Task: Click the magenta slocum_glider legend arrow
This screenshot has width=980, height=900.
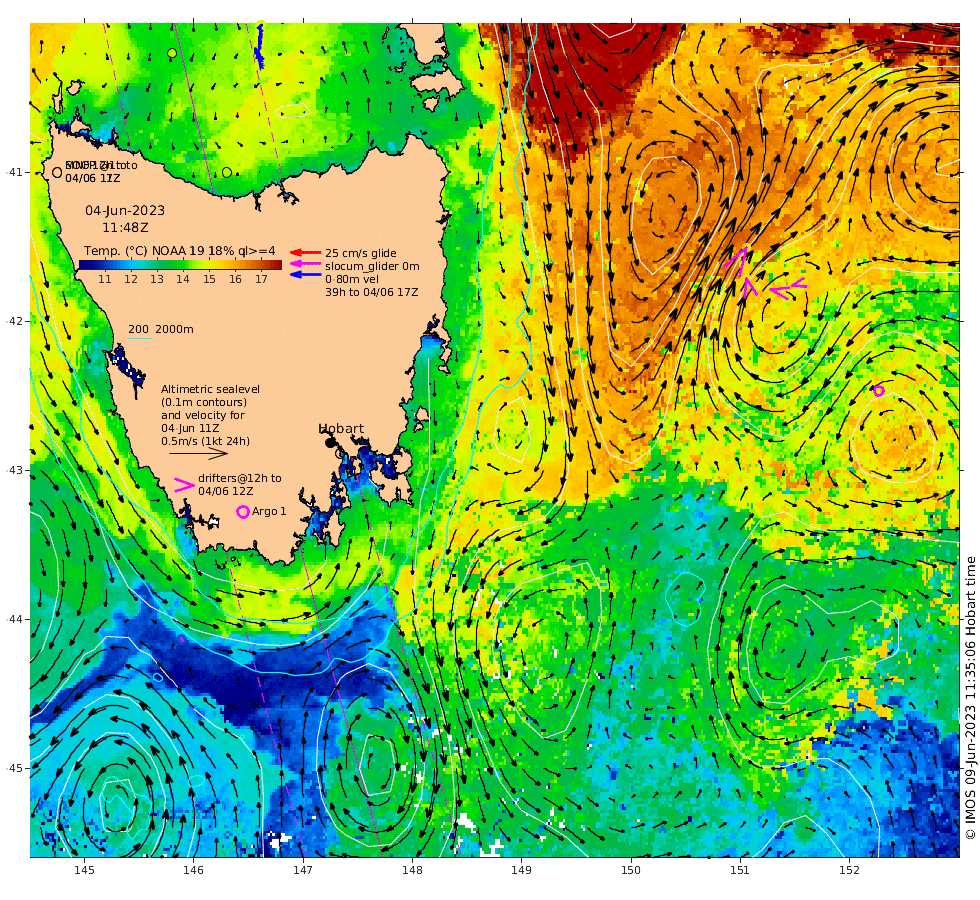Action: coord(306,264)
